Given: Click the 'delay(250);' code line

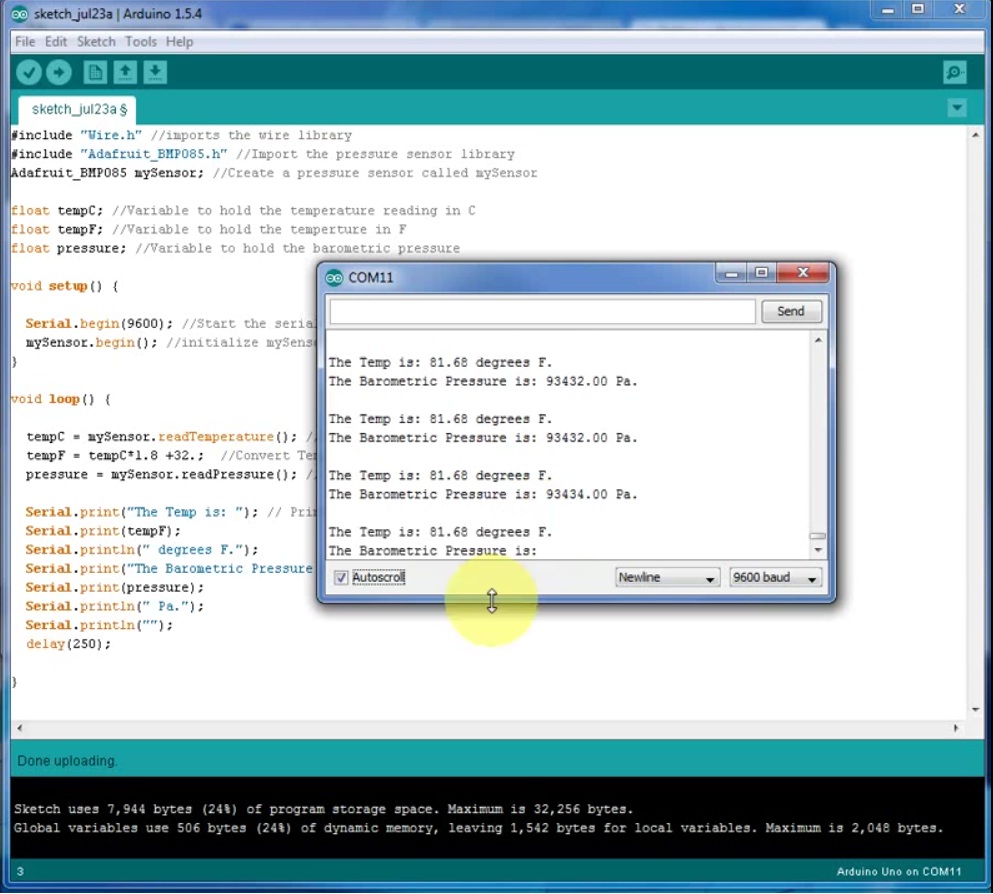Looking at the screenshot, I should [x=68, y=644].
